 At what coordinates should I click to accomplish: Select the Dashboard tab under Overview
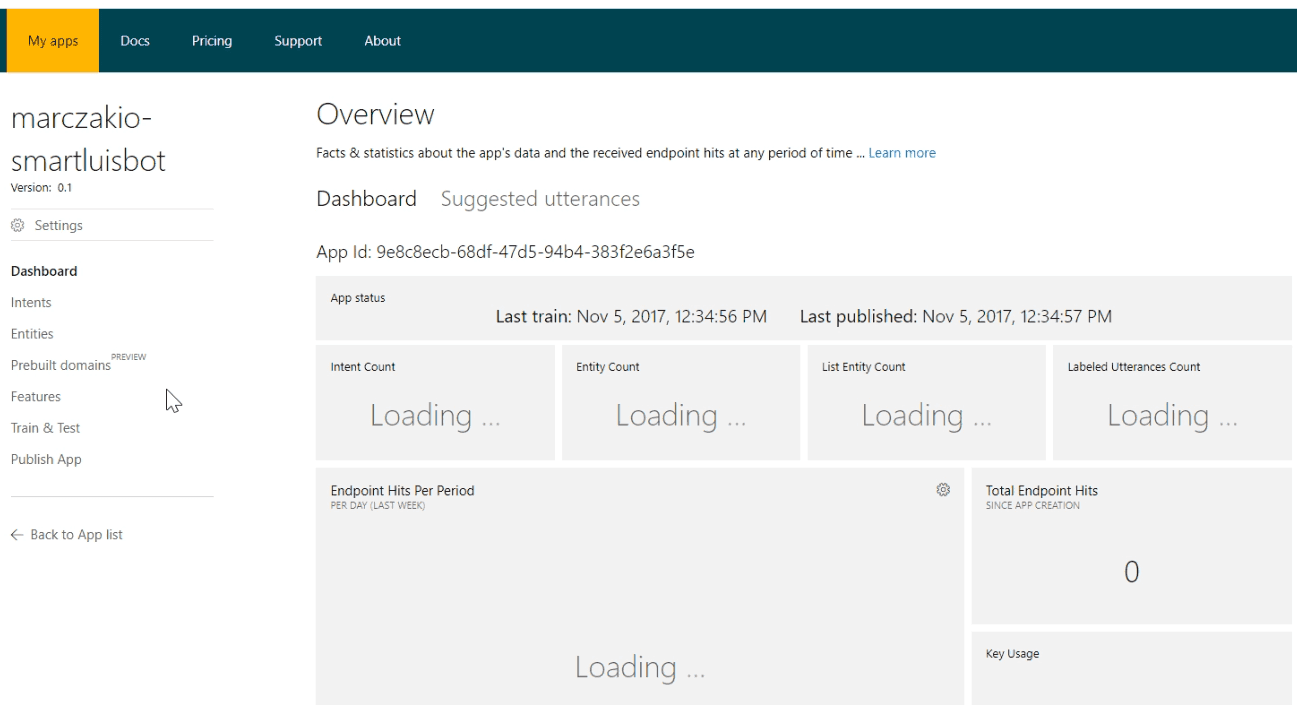pos(366,199)
